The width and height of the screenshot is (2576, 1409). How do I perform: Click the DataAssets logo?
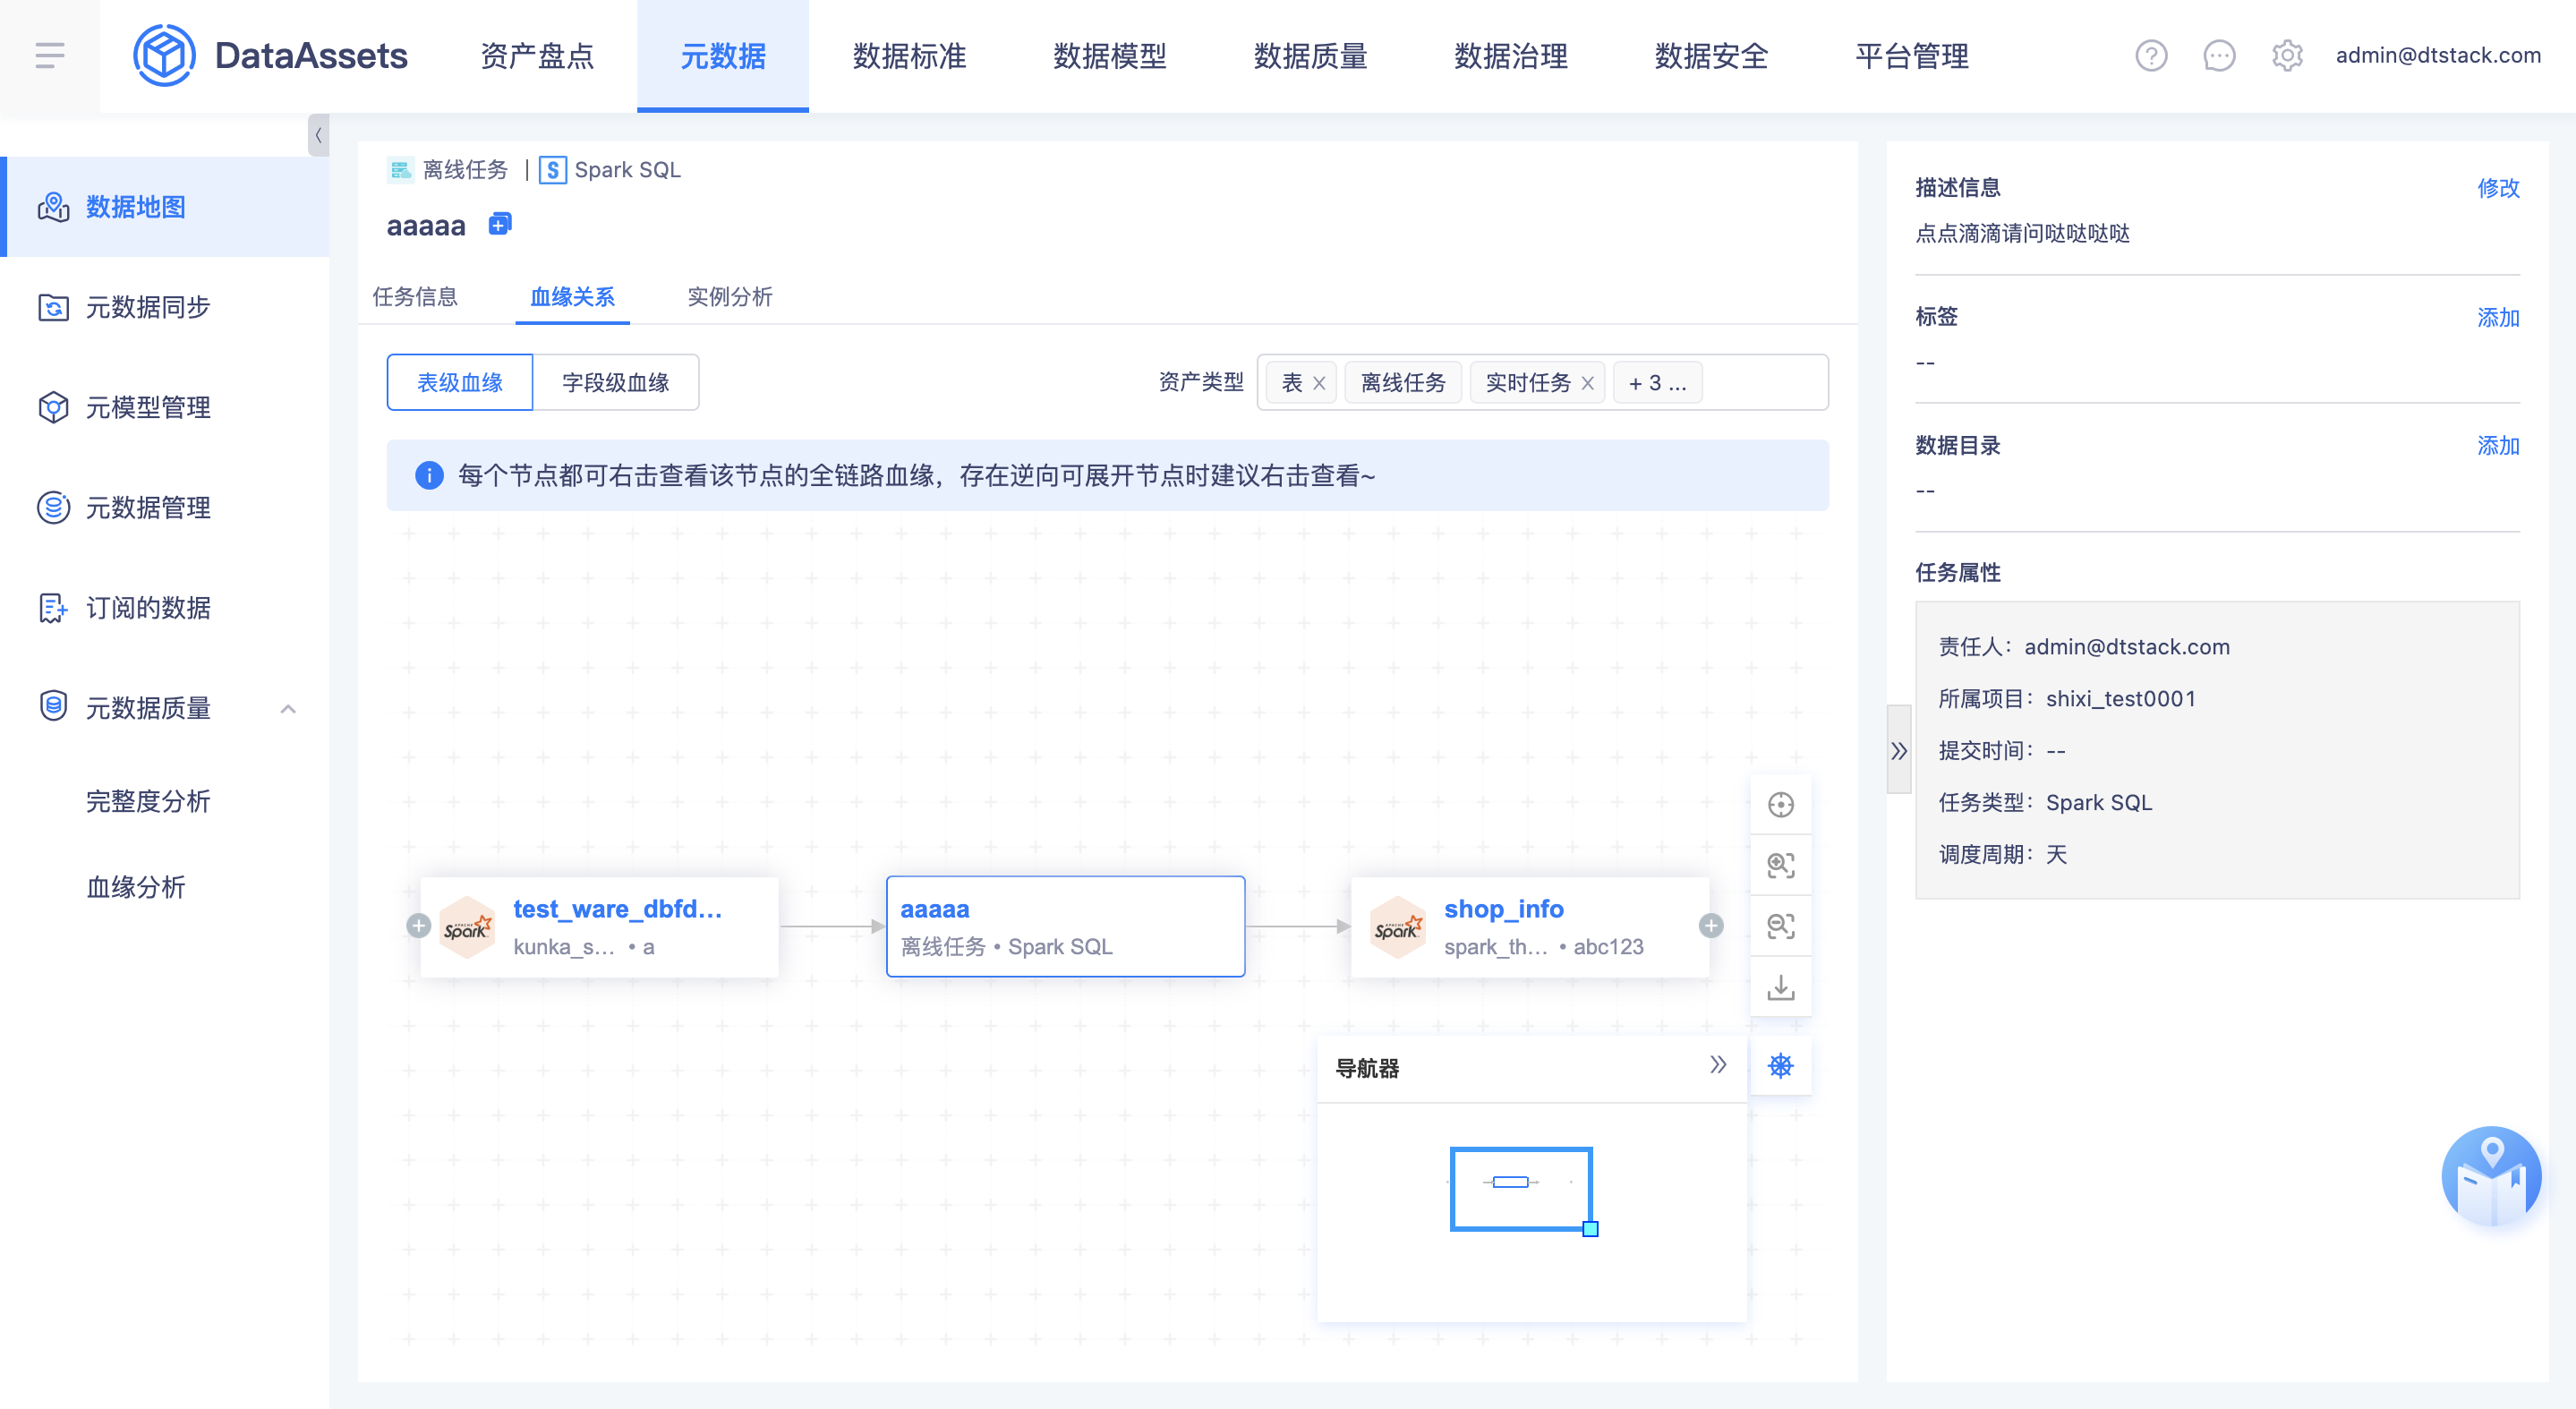(270, 55)
